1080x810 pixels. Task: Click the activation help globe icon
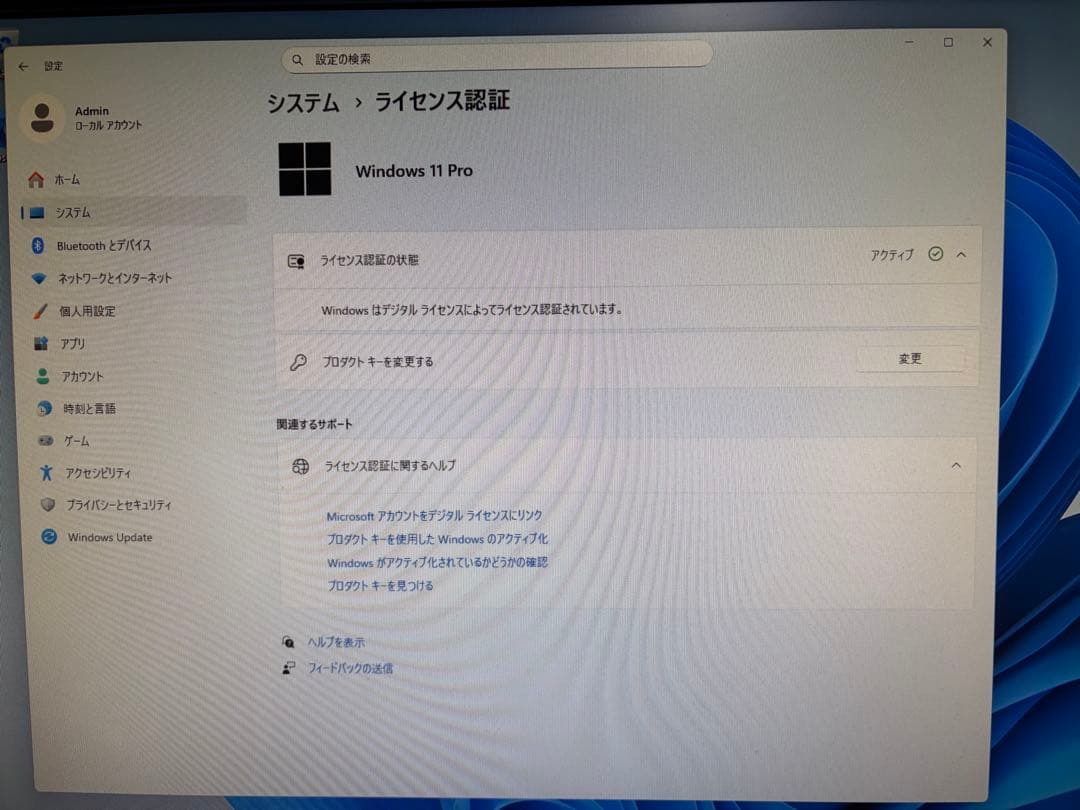click(x=300, y=466)
